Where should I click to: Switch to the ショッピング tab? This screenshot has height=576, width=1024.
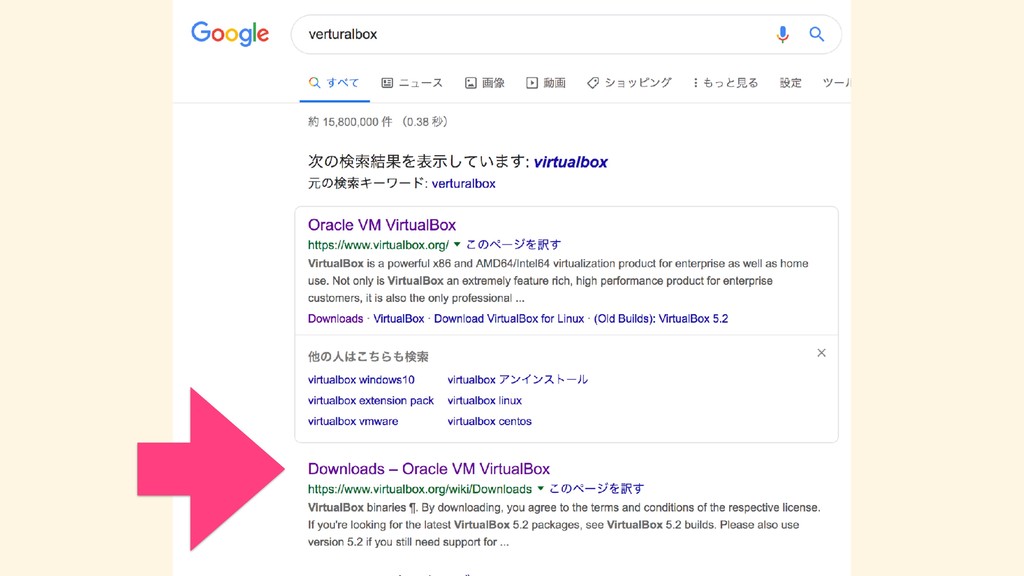click(629, 83)
